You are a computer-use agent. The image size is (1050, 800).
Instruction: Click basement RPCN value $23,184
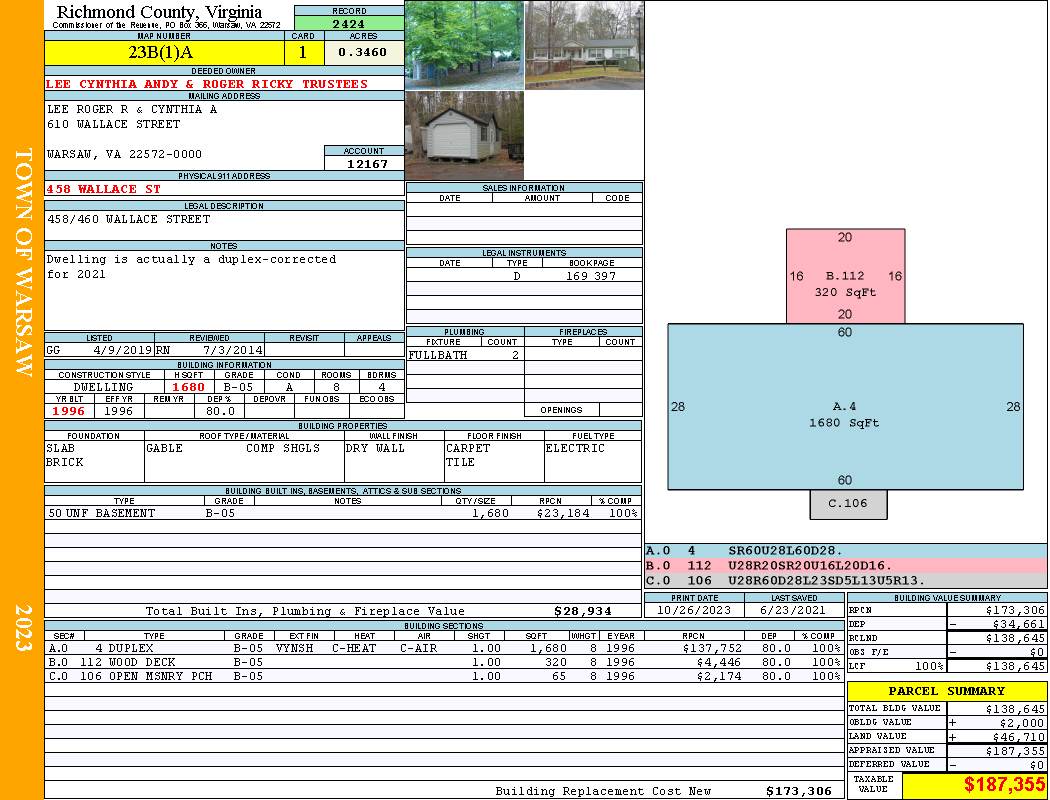point(563,513)
